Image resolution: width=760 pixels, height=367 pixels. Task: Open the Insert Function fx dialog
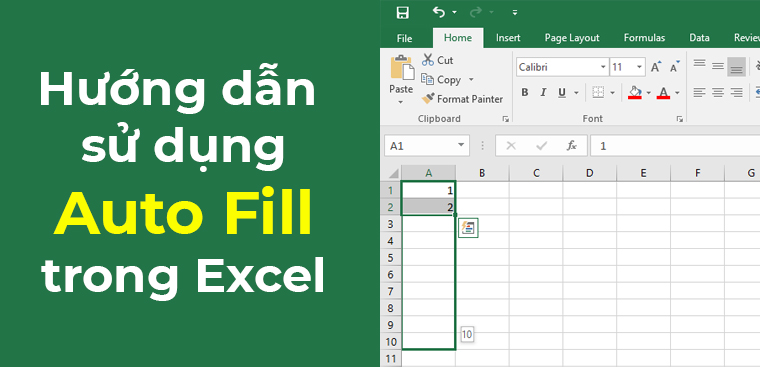coord(572,146)
